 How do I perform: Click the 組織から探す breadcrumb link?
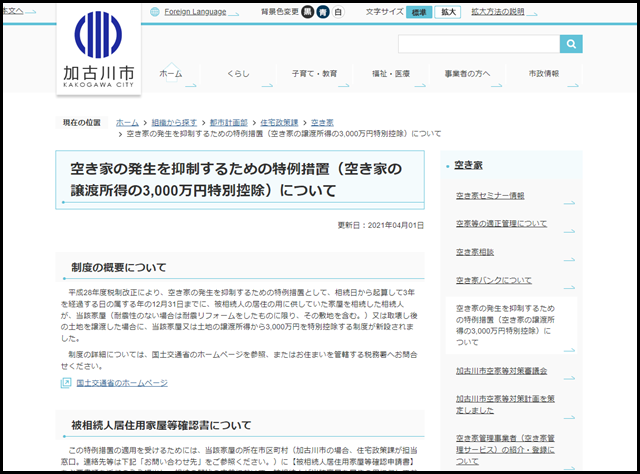point(174,122)
